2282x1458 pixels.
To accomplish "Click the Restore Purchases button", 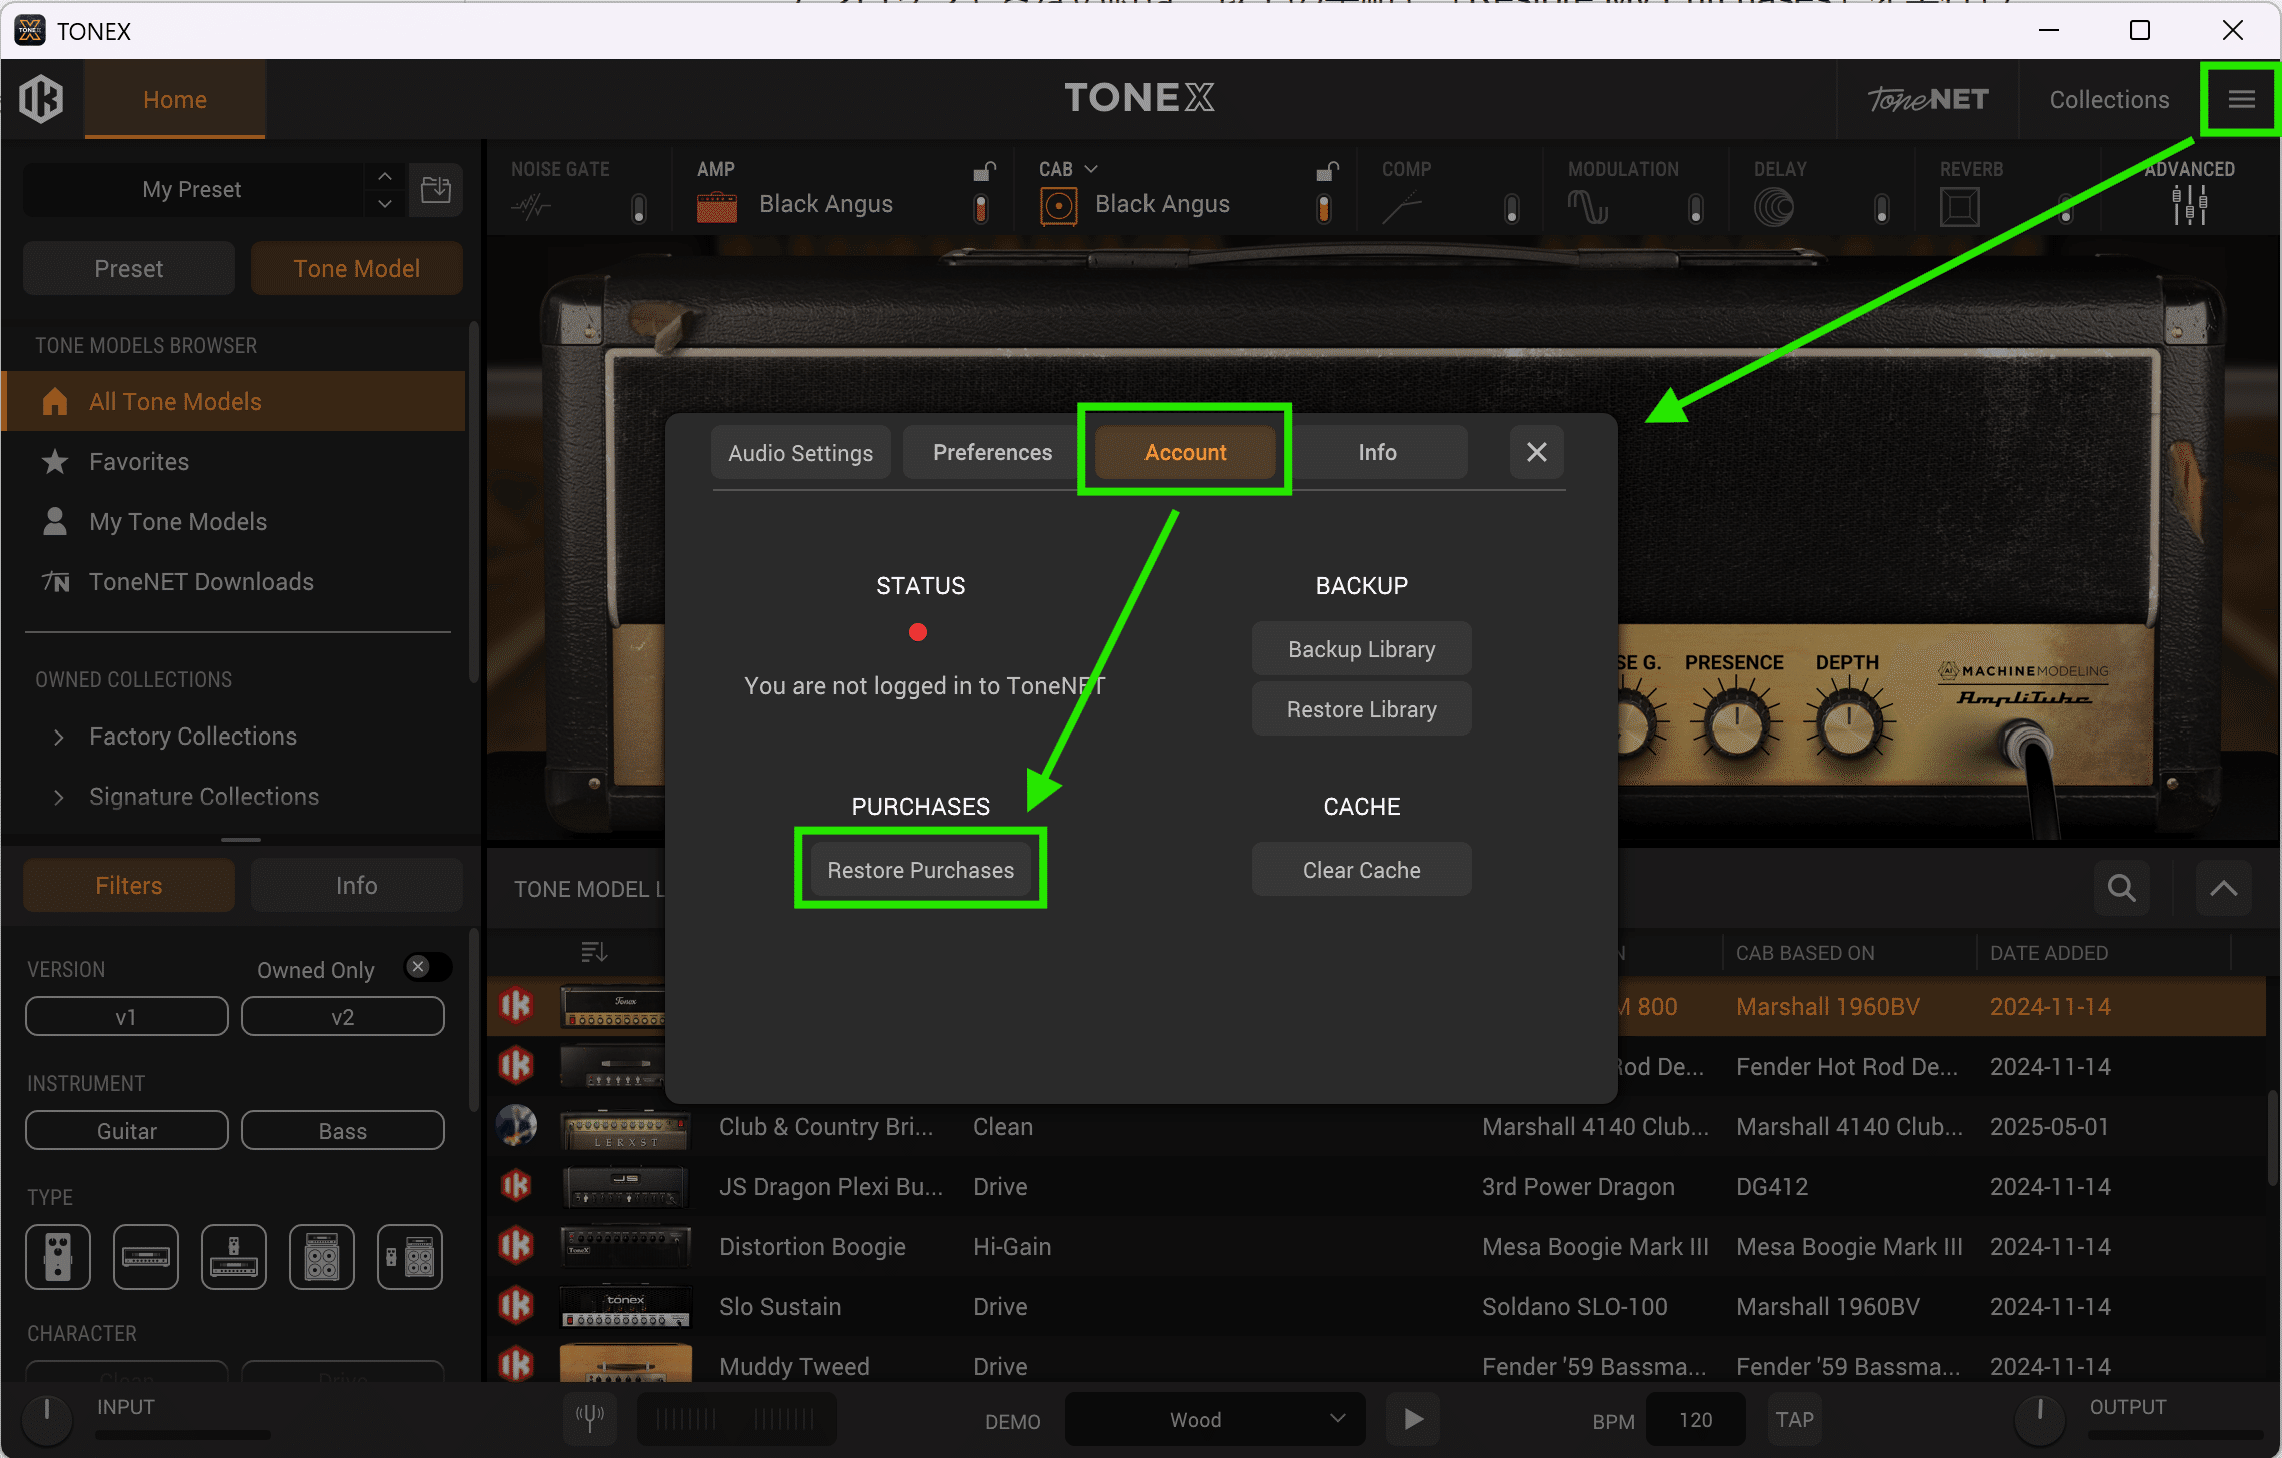I will [920, 869].
